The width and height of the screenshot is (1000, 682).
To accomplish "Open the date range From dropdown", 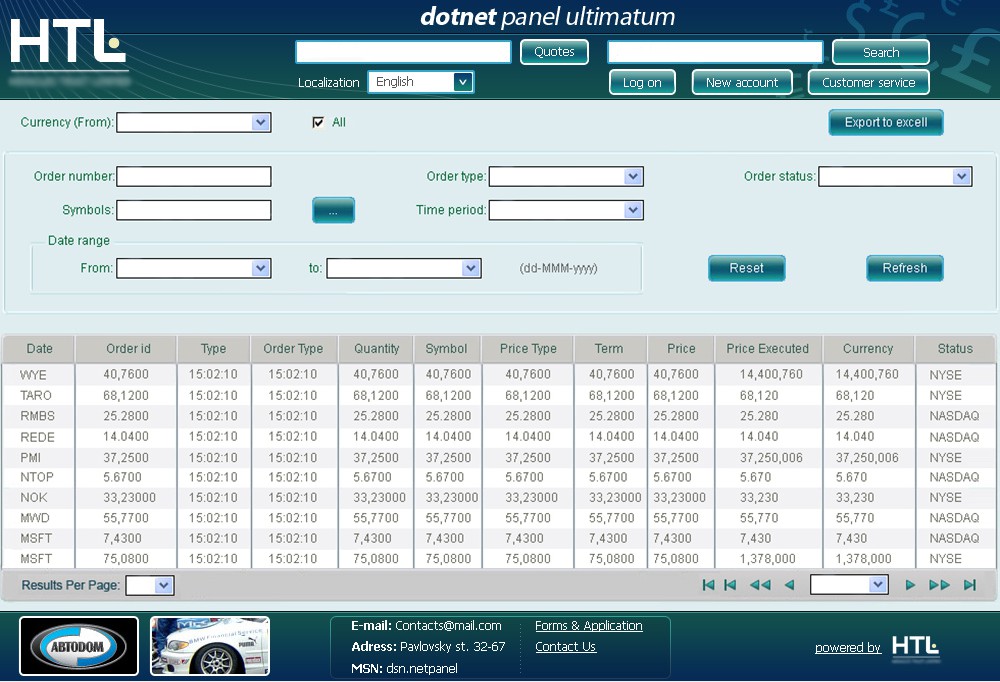I will click(194, 268).
